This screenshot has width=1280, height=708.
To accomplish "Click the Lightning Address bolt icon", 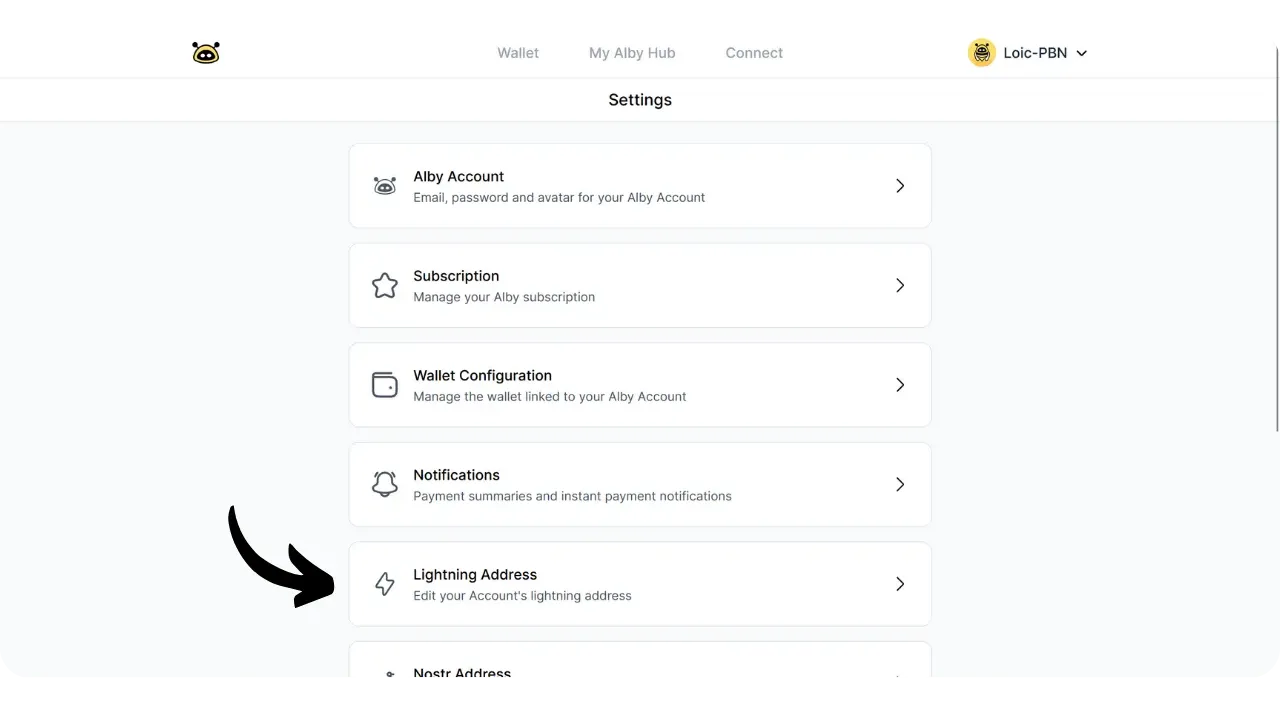I will coord(385,584).
